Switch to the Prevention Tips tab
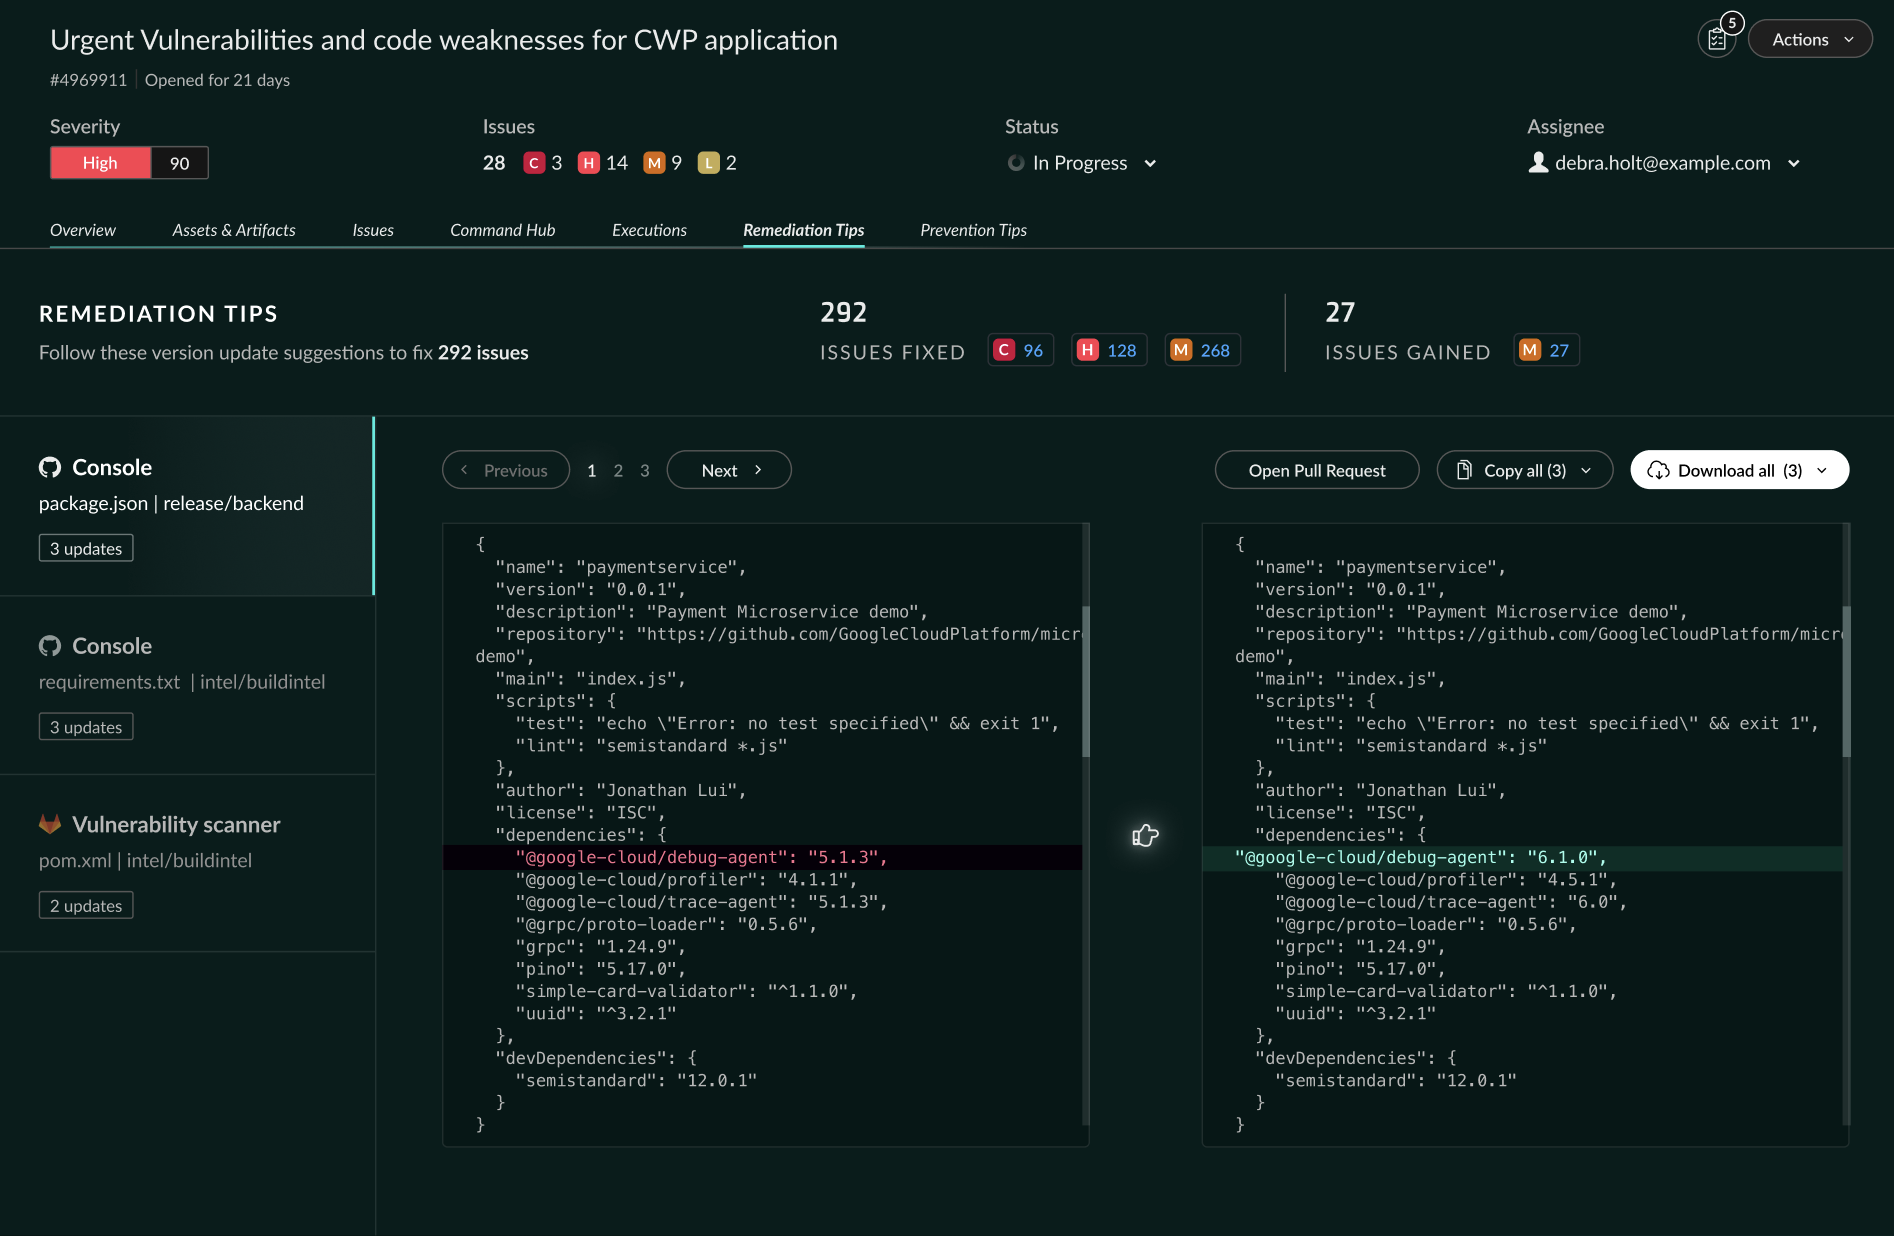The width and height of the screenshot is (1894, 1236). [973, 230]
